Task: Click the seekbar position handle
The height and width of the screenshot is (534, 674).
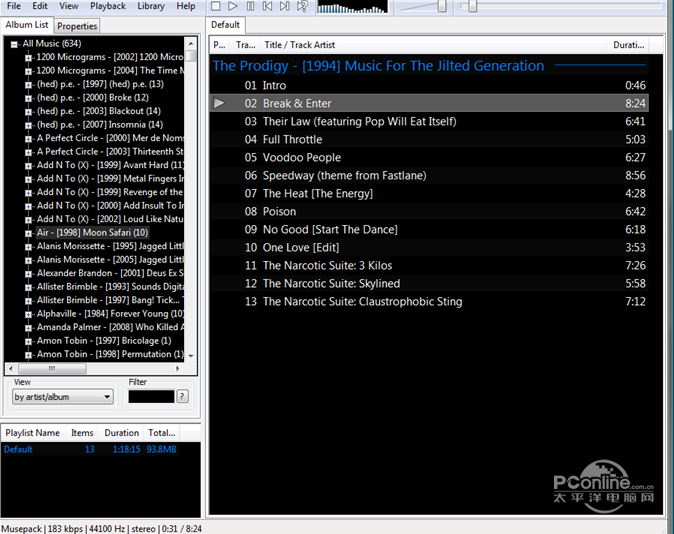Action: (x=472, y=6)
